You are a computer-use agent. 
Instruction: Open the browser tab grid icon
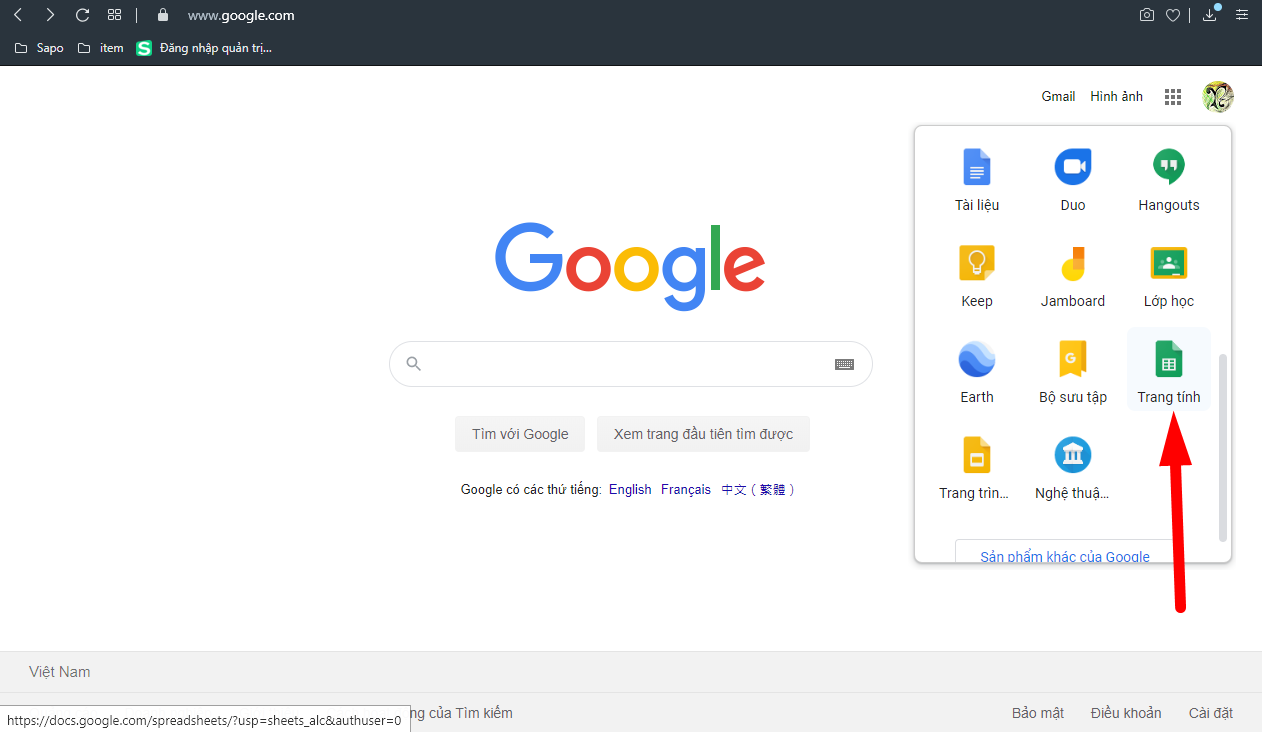(x=114, y=15)
